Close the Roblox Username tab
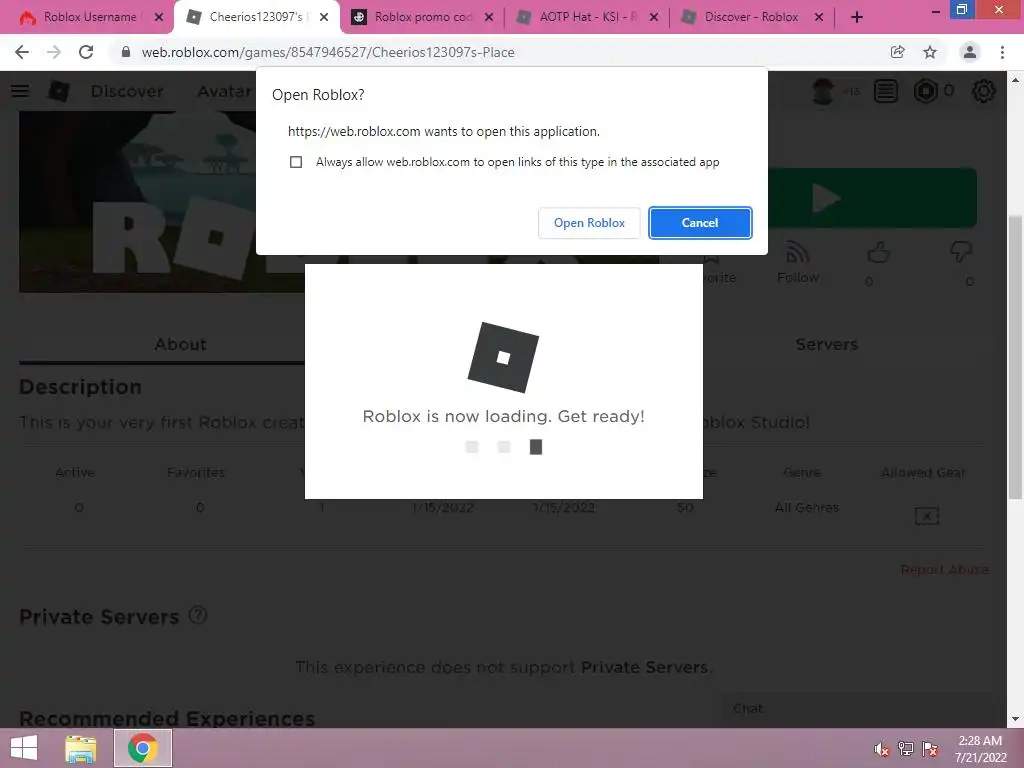Image resolution: width=1024 pixels, height=768 pixels. (x=159, y=18)
